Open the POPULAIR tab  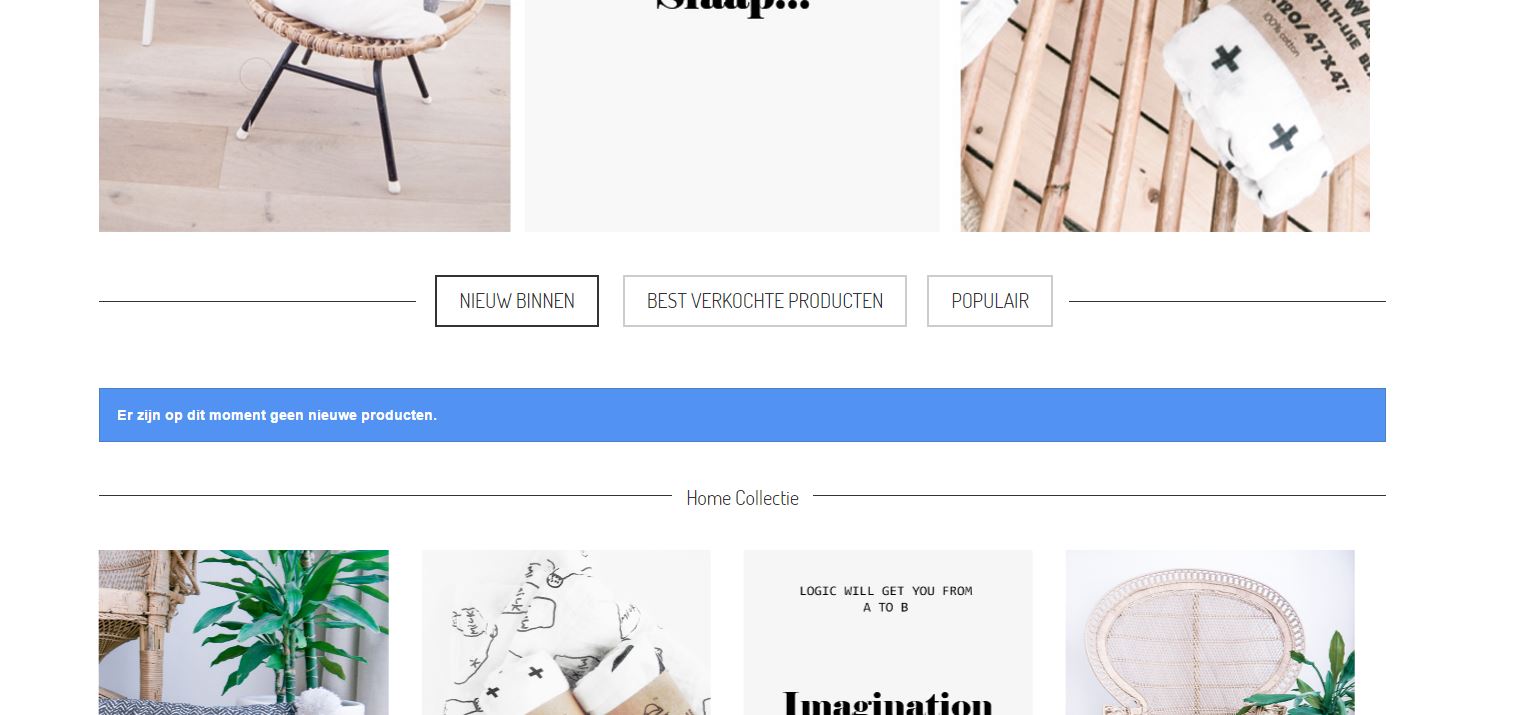tap(990, 301)
